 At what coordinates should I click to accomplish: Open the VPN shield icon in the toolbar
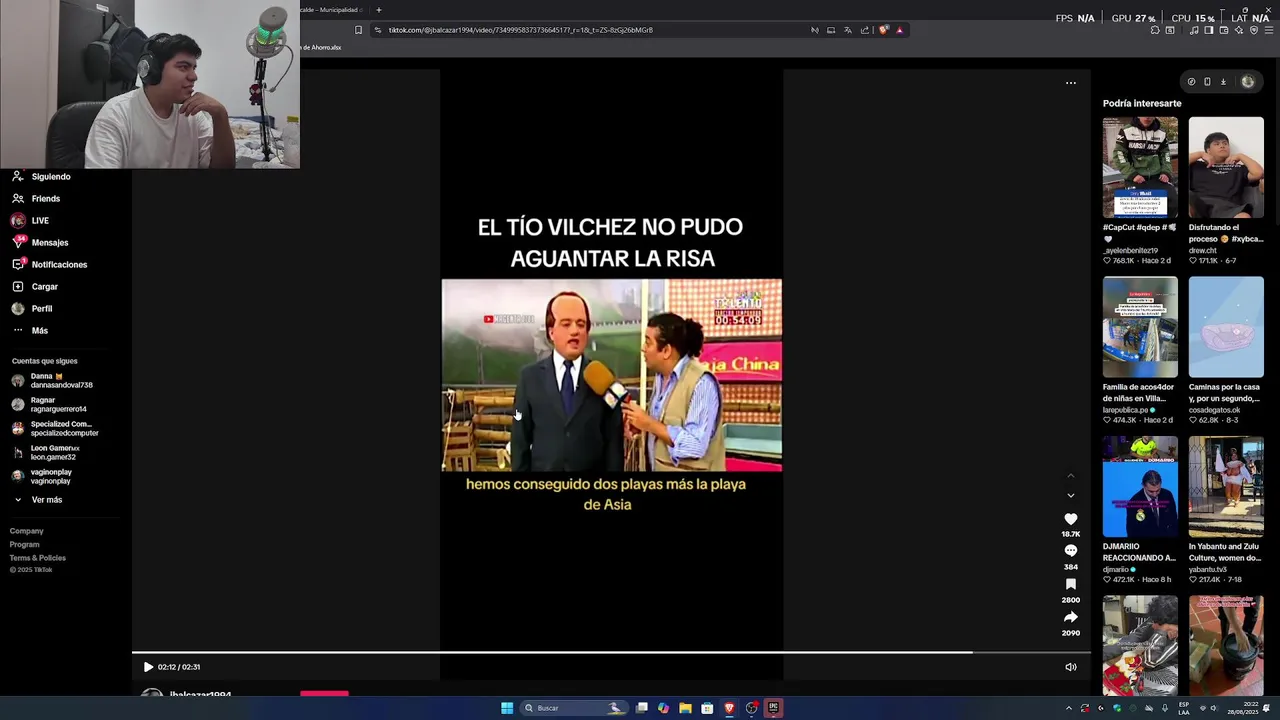point(1254,30)
